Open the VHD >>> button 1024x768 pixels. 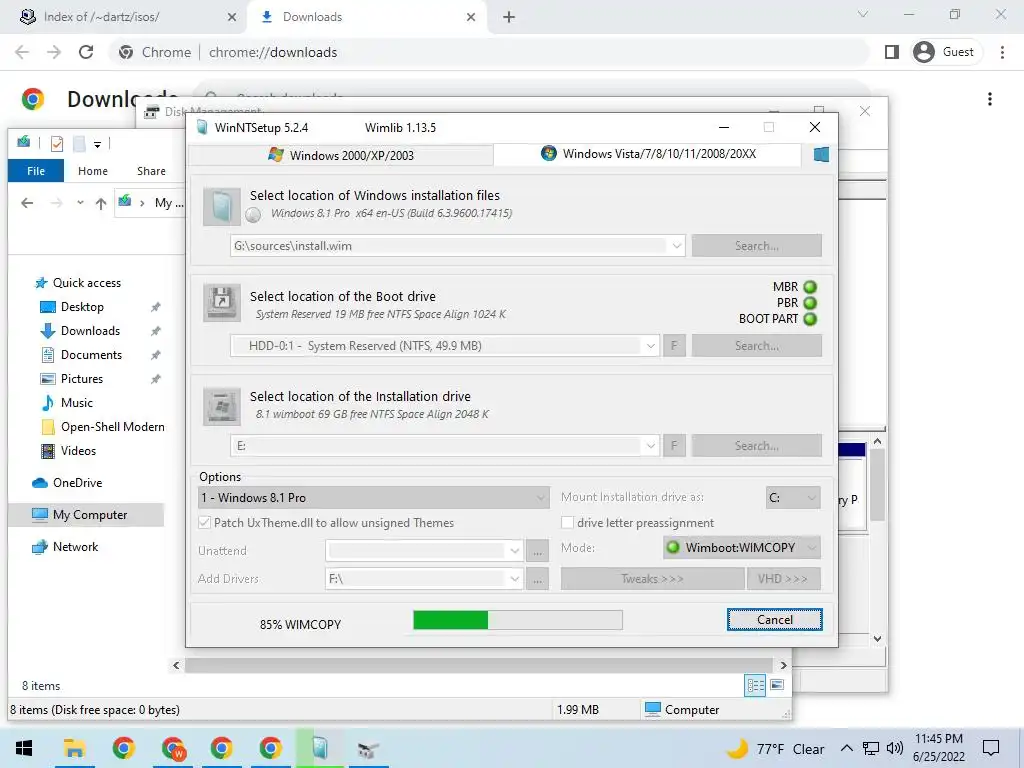click(x=783, y=579)
